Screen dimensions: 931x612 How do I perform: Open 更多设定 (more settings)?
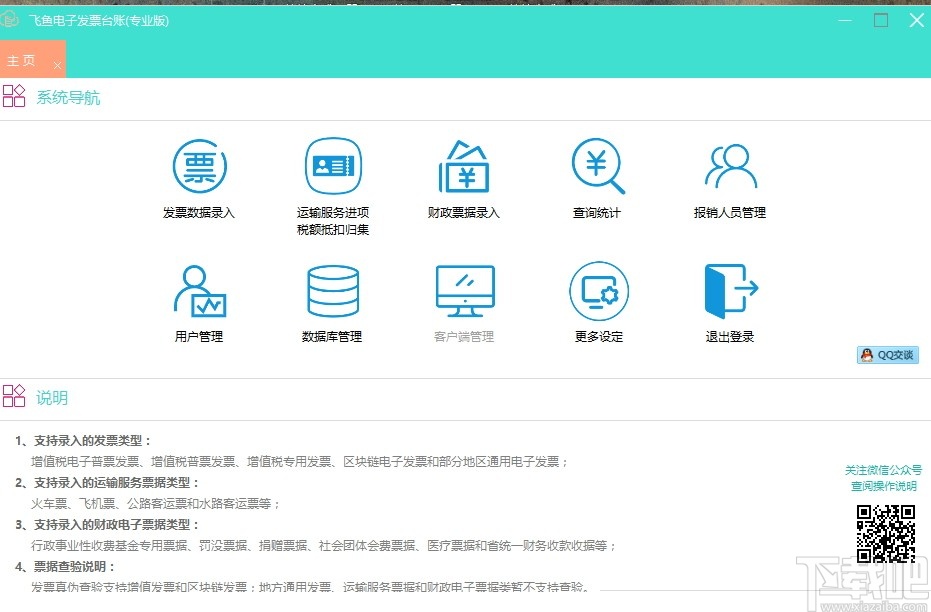(597, 300)
